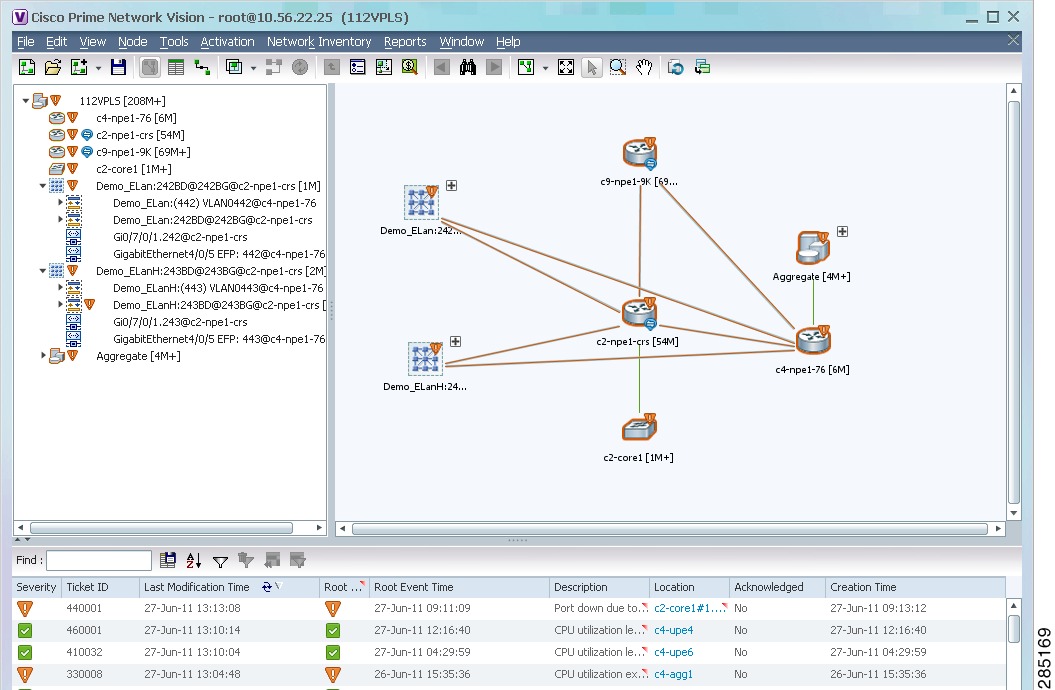Image resolution: width=1055 pixels, height=690 pixels.
Task: Open a map with the folder icon
Action: pyautogui.click(x=52, y=67)
